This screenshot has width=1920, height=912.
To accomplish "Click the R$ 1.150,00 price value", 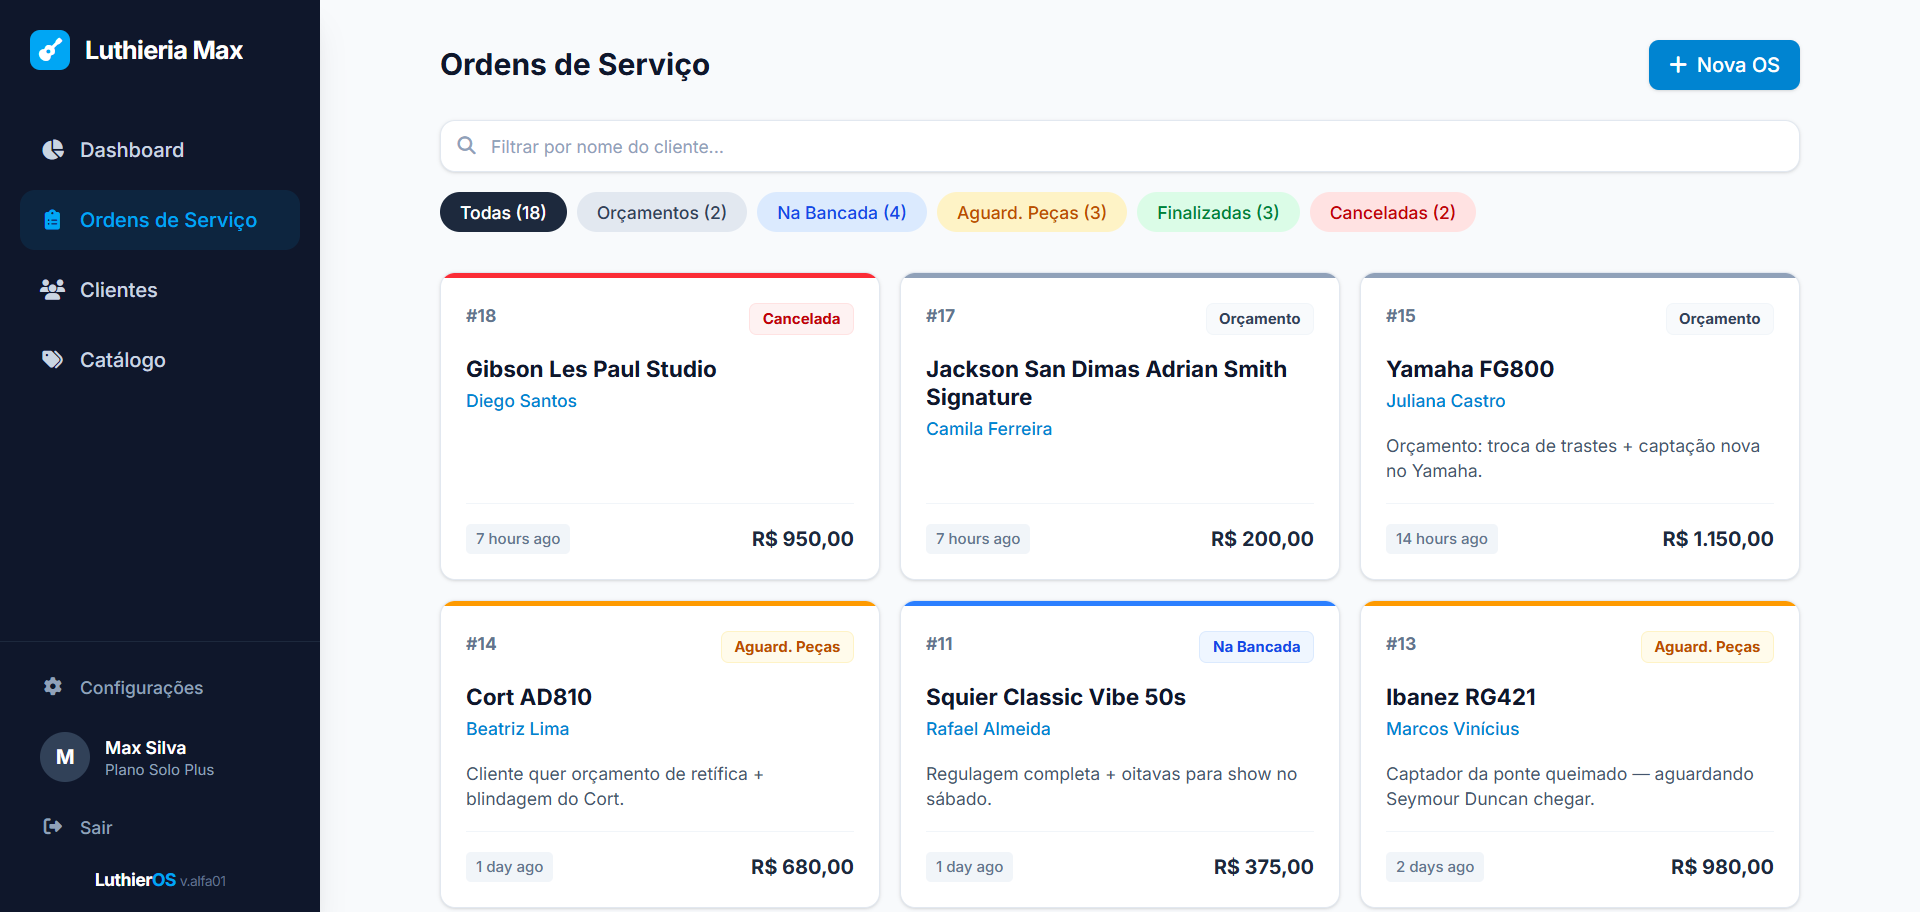I will coord(1718,539).
